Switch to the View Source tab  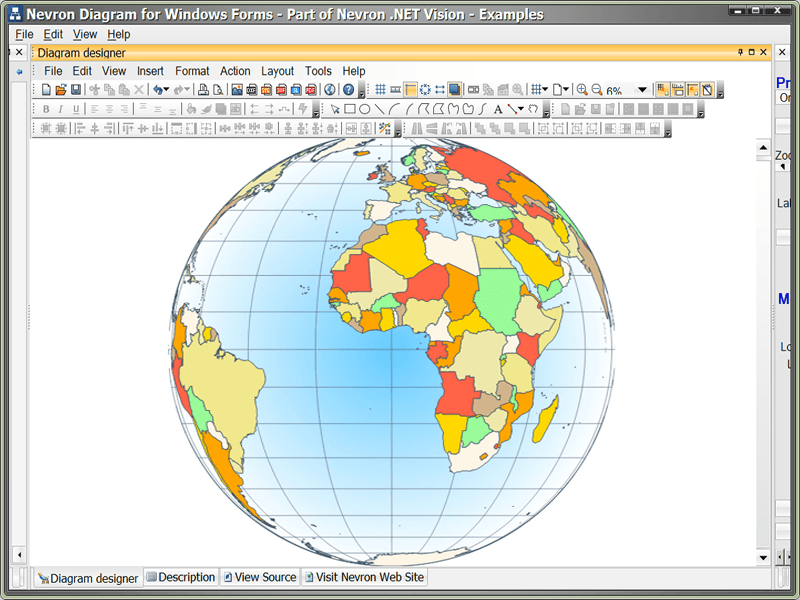[x=260, y=577]
